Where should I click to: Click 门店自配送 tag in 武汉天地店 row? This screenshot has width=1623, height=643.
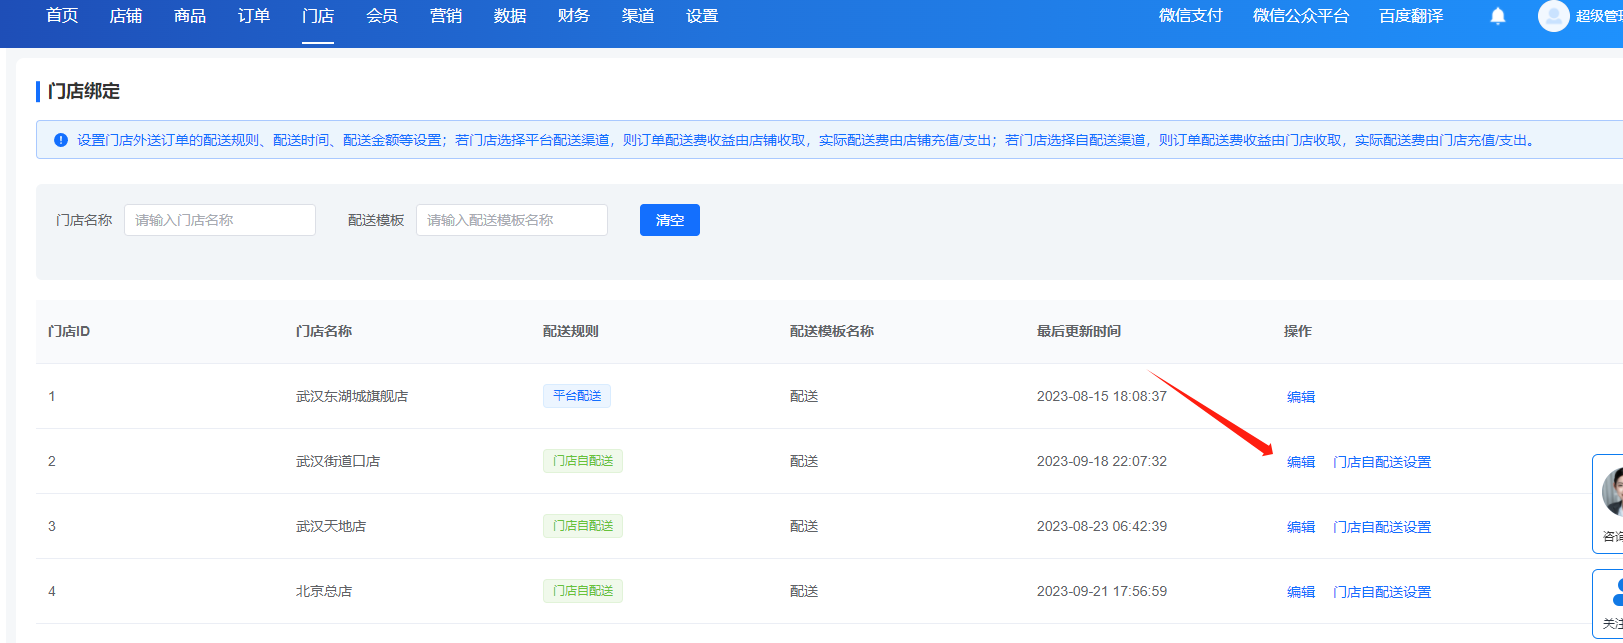(583, 526)
